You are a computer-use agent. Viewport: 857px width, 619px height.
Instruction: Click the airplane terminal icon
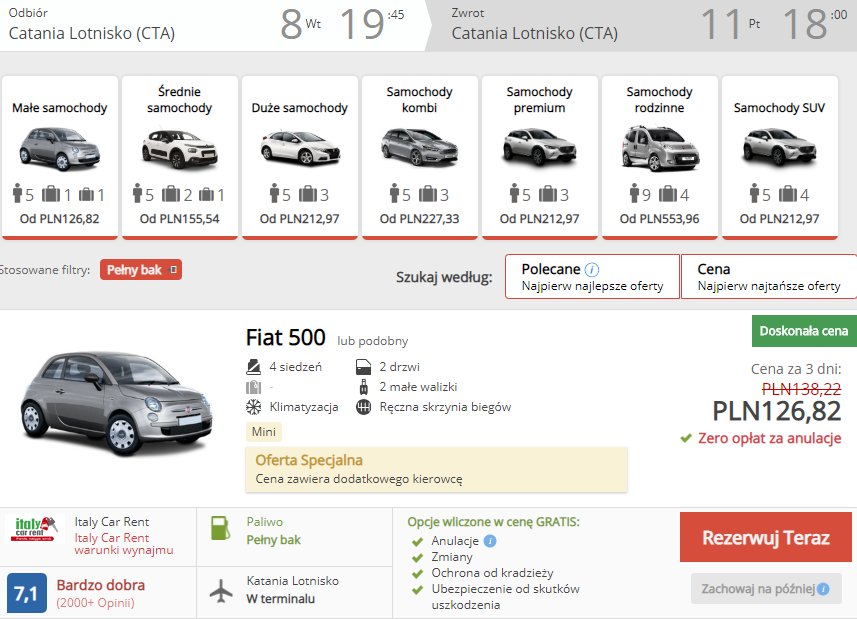(x=221, y=591)
